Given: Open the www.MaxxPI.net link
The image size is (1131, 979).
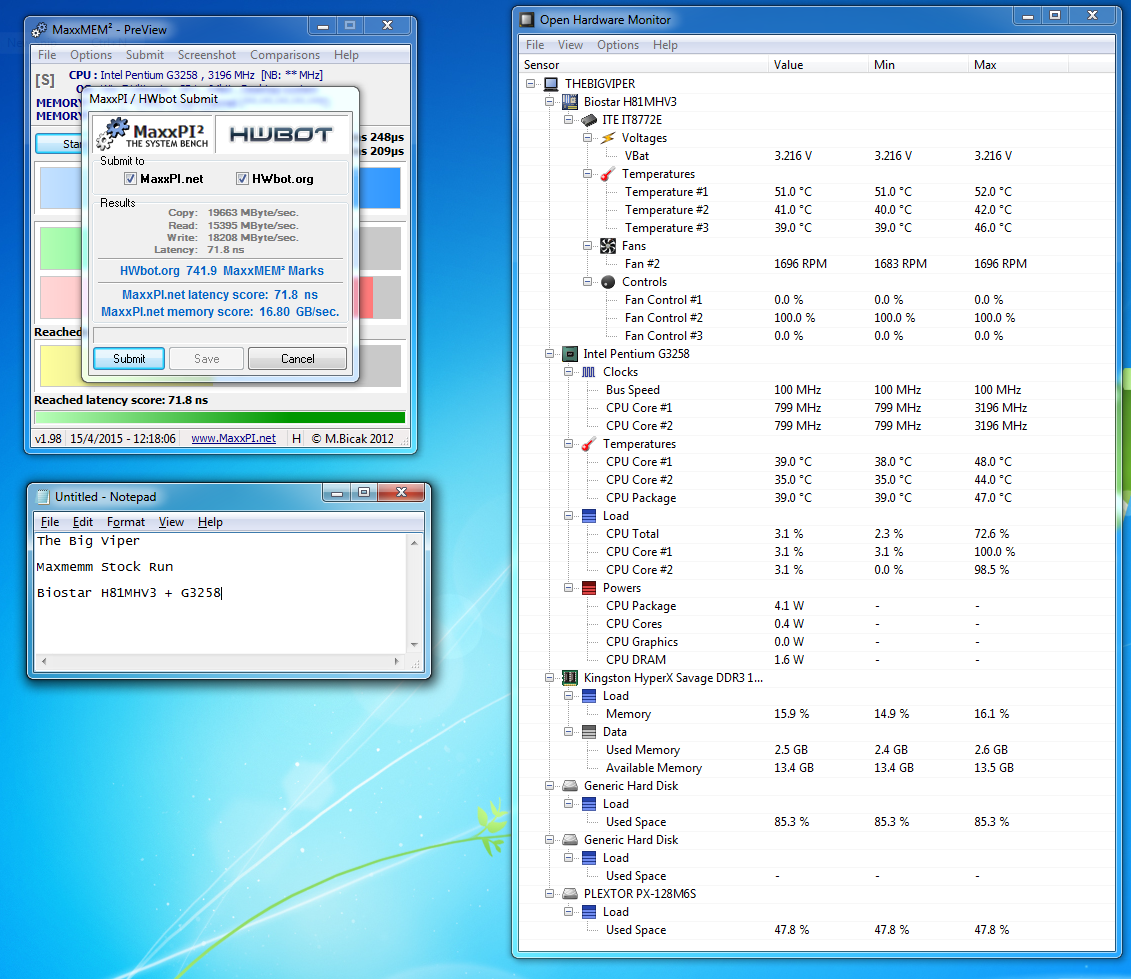Looking at the screenshot, I should [x=233, y=438].
